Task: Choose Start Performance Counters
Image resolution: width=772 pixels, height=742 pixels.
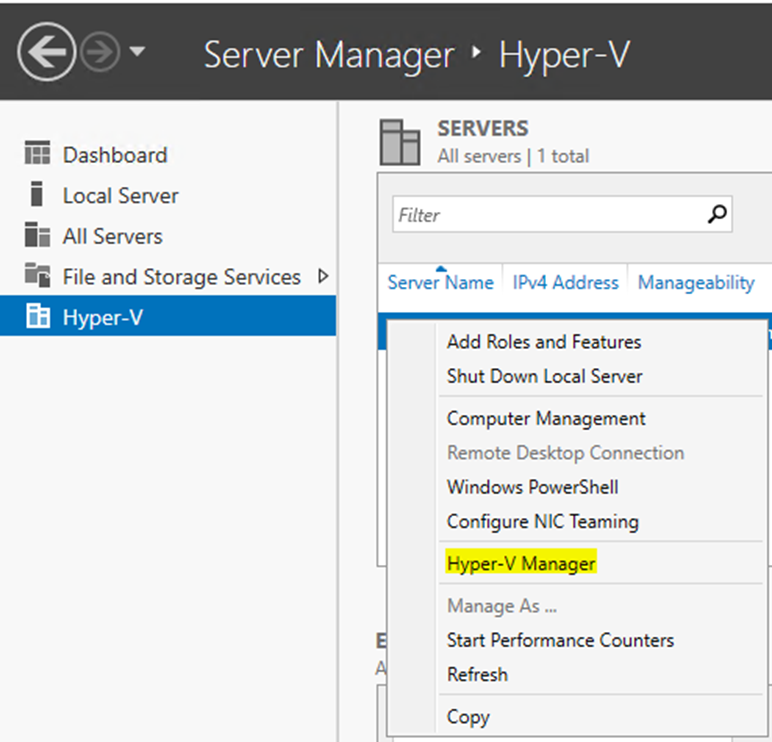Action: point(560,641)
